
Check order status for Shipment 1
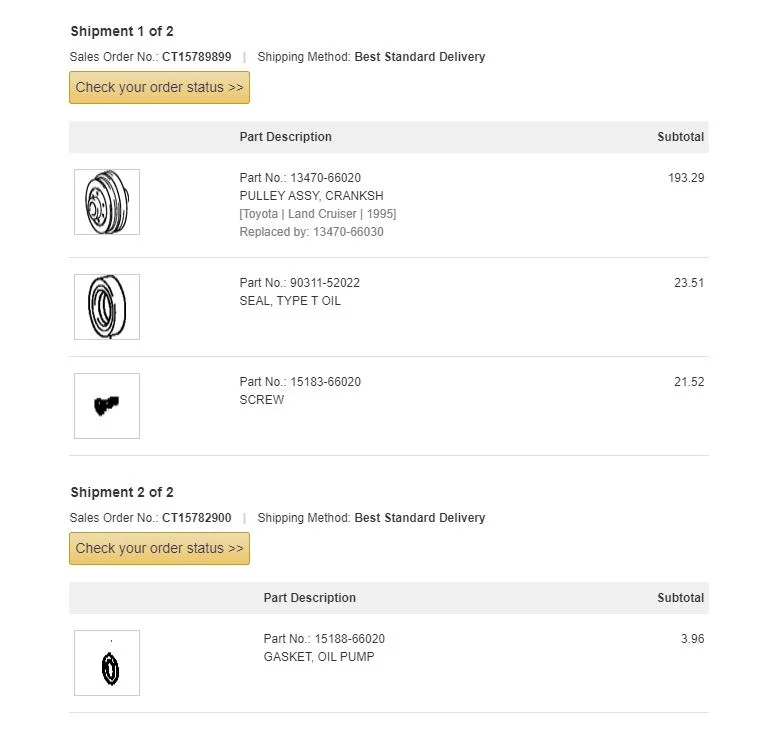159,87
